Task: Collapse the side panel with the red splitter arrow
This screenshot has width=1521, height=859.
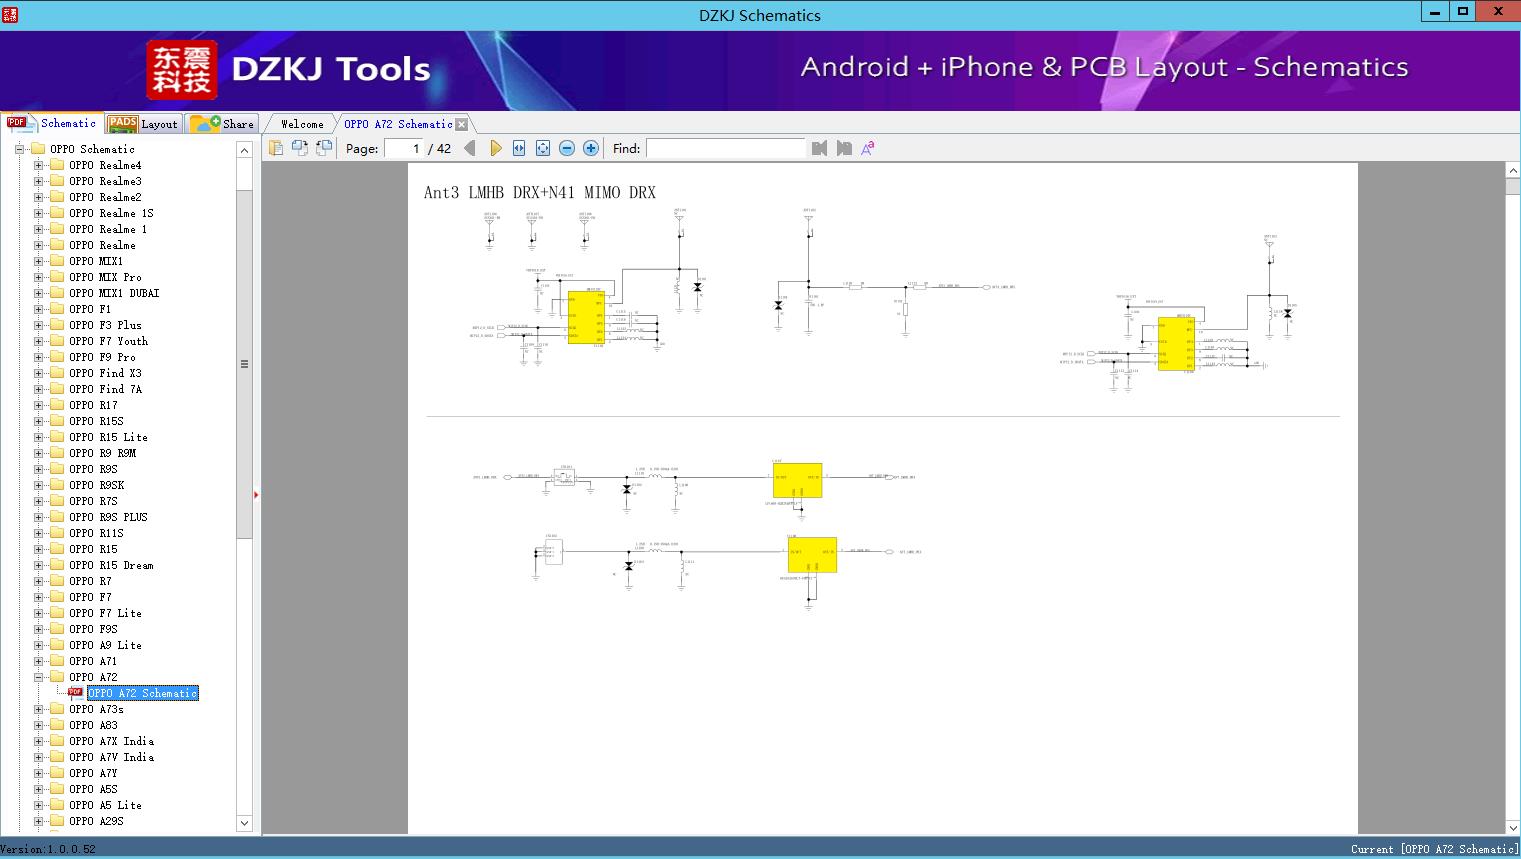Action: (256, 494)
